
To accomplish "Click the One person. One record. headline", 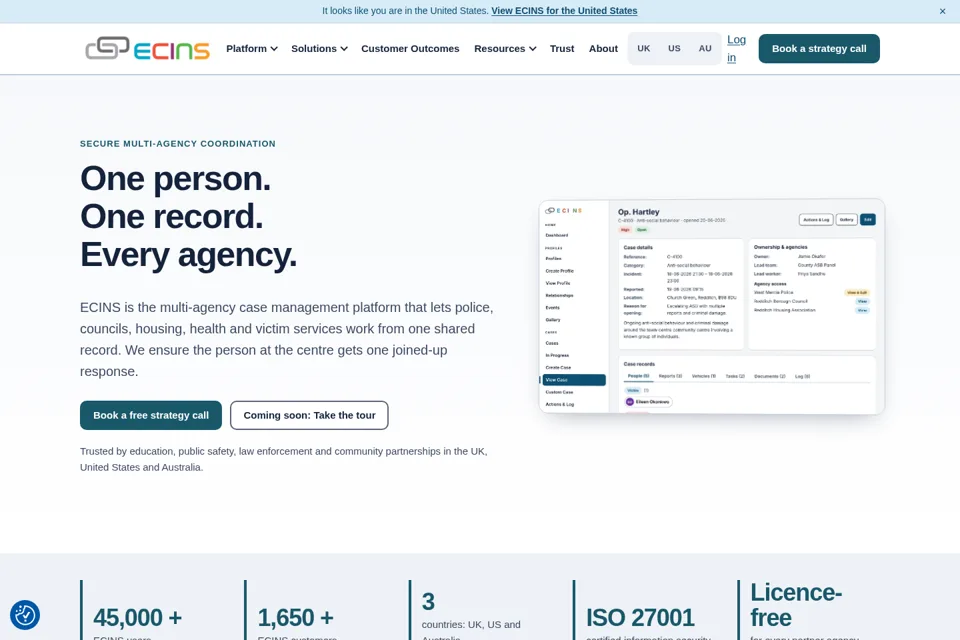I will (x=188, y=217).
